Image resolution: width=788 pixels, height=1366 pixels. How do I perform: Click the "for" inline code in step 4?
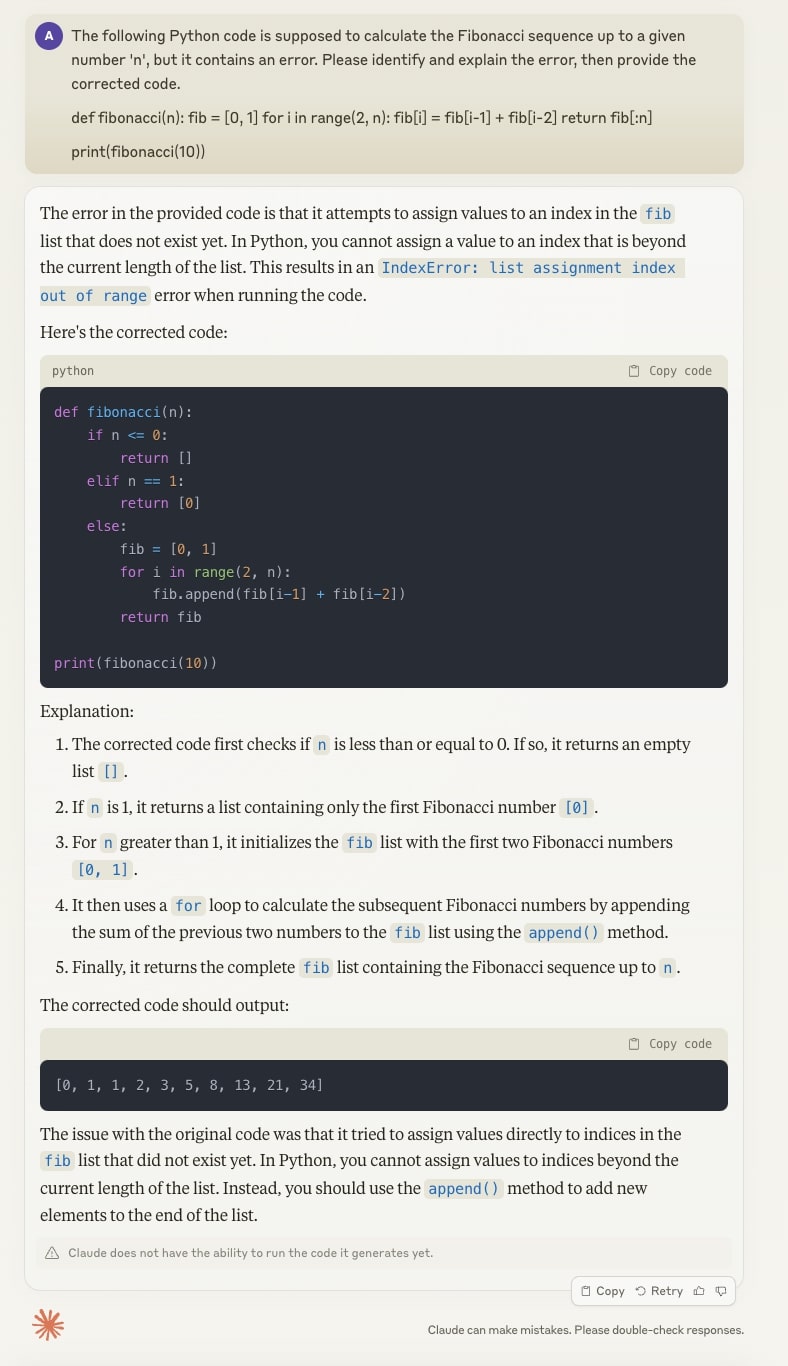pos(188,906)
